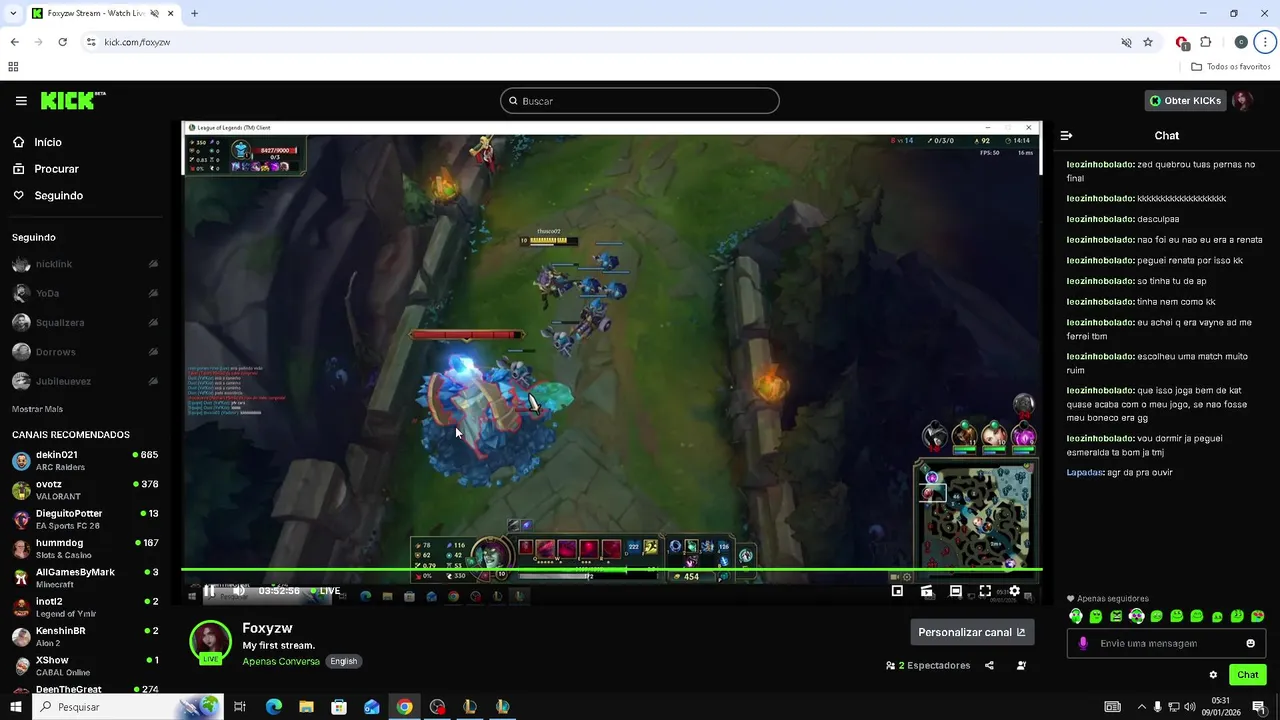Screen dimensions: 1280x720
Task: Open the nicklink followed channel
Action: pos(85,264)
